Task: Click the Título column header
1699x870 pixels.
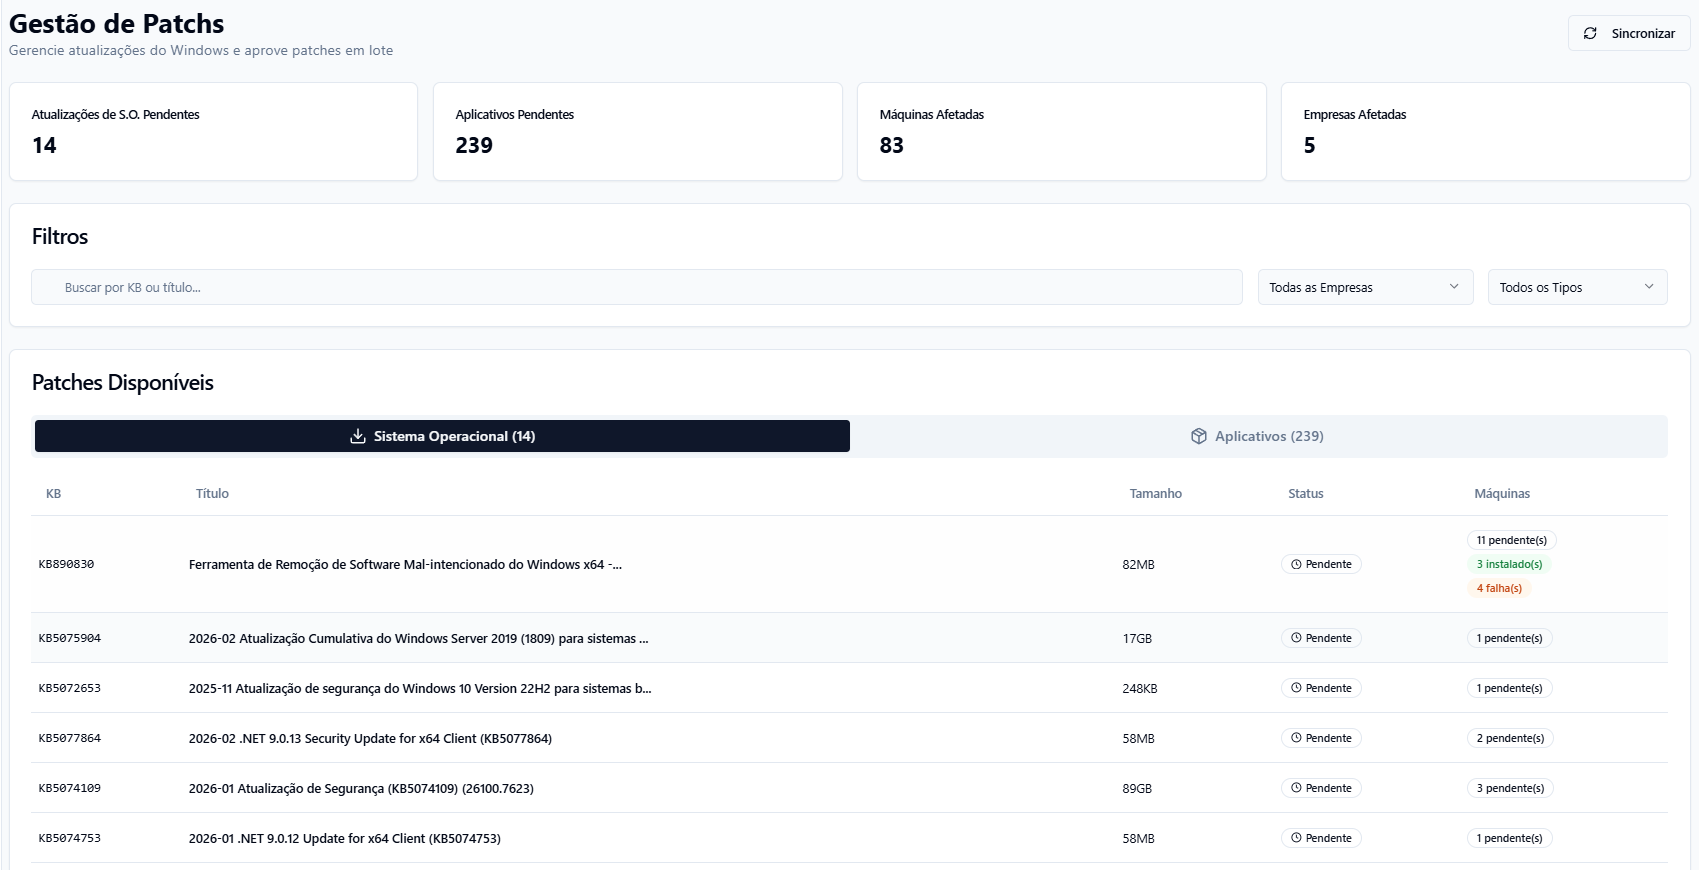Action: pyautogui.click(x=212, y=494)
